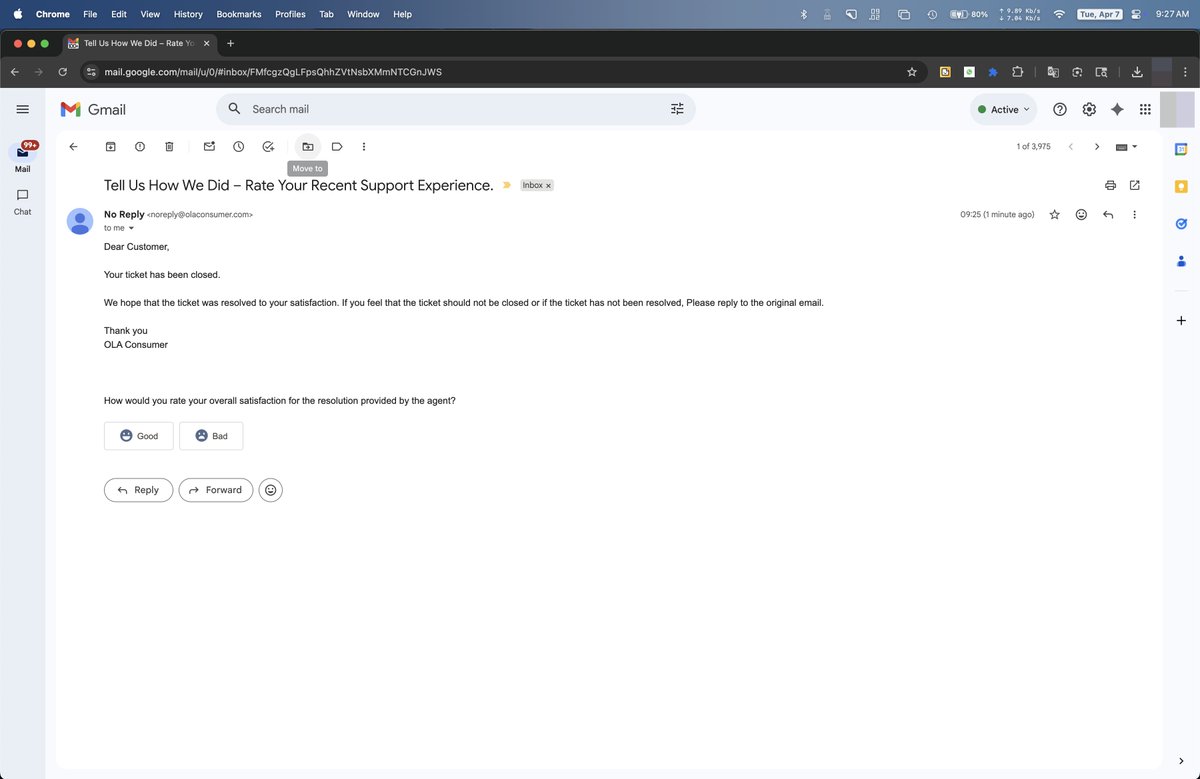This screenshot has height=779, width=1200.
Task: Open the View menu
Action: (150, 14)
